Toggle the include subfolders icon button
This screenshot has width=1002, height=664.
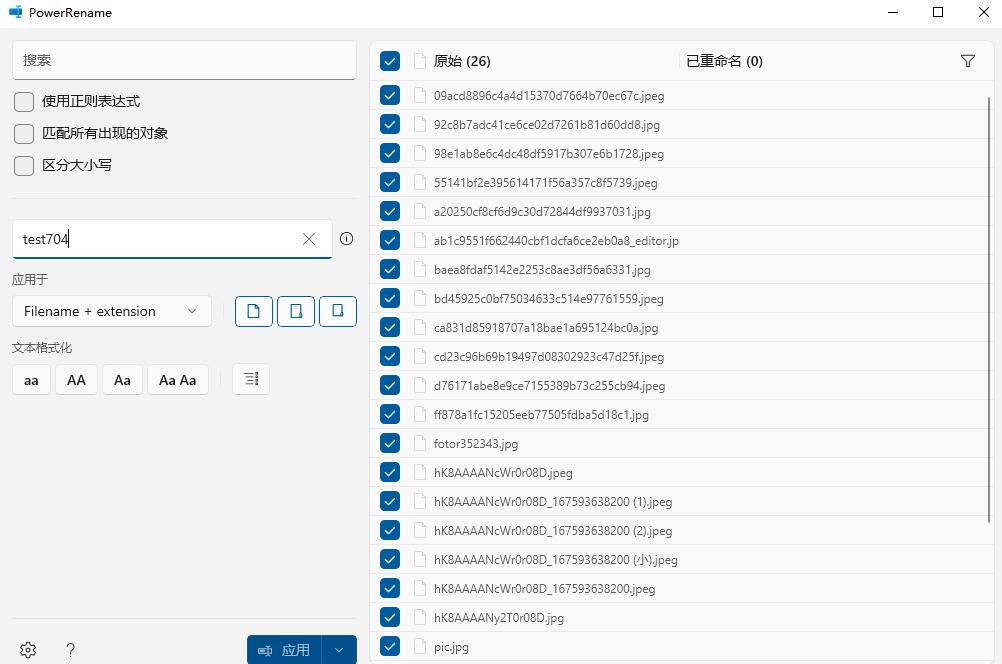[338, 311]
